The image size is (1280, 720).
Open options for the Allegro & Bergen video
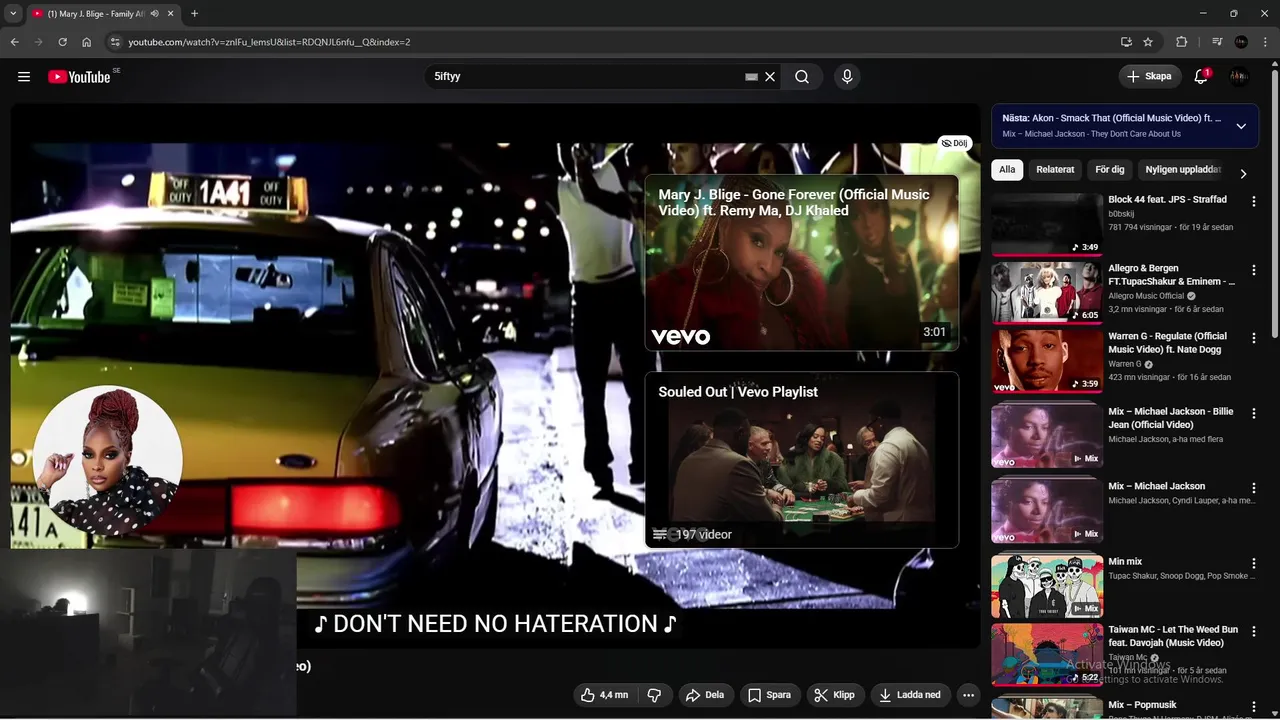(x=1253, y=270)
